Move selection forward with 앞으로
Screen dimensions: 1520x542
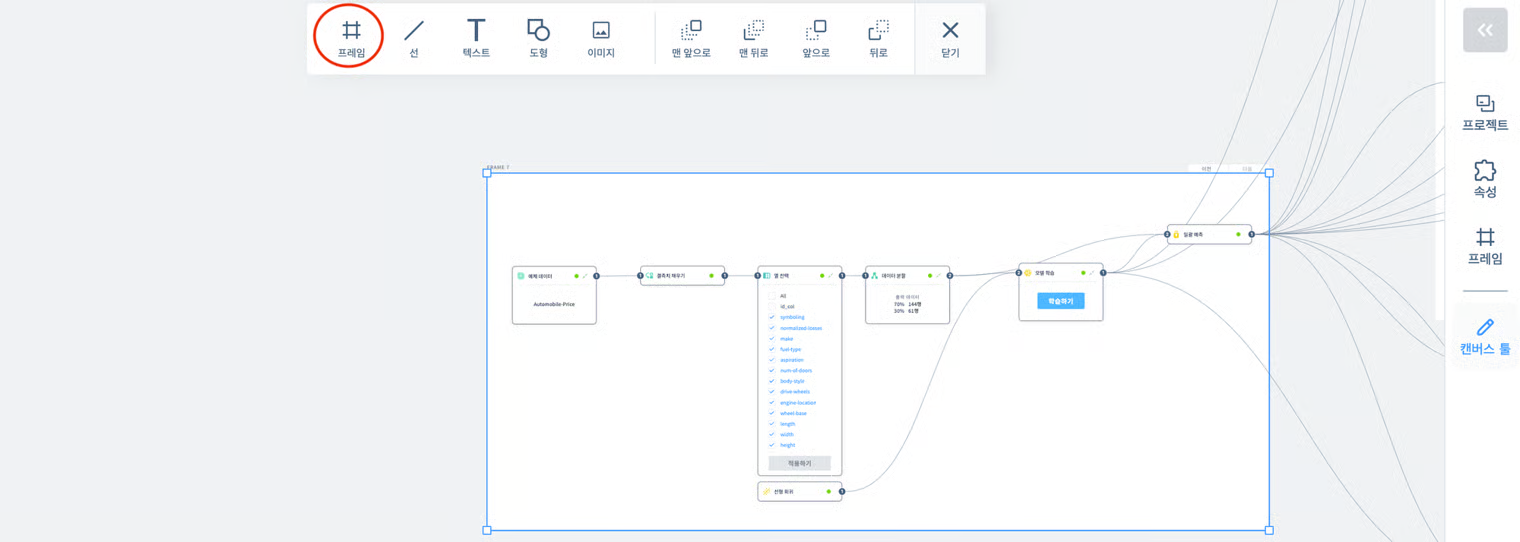point(816,38)
